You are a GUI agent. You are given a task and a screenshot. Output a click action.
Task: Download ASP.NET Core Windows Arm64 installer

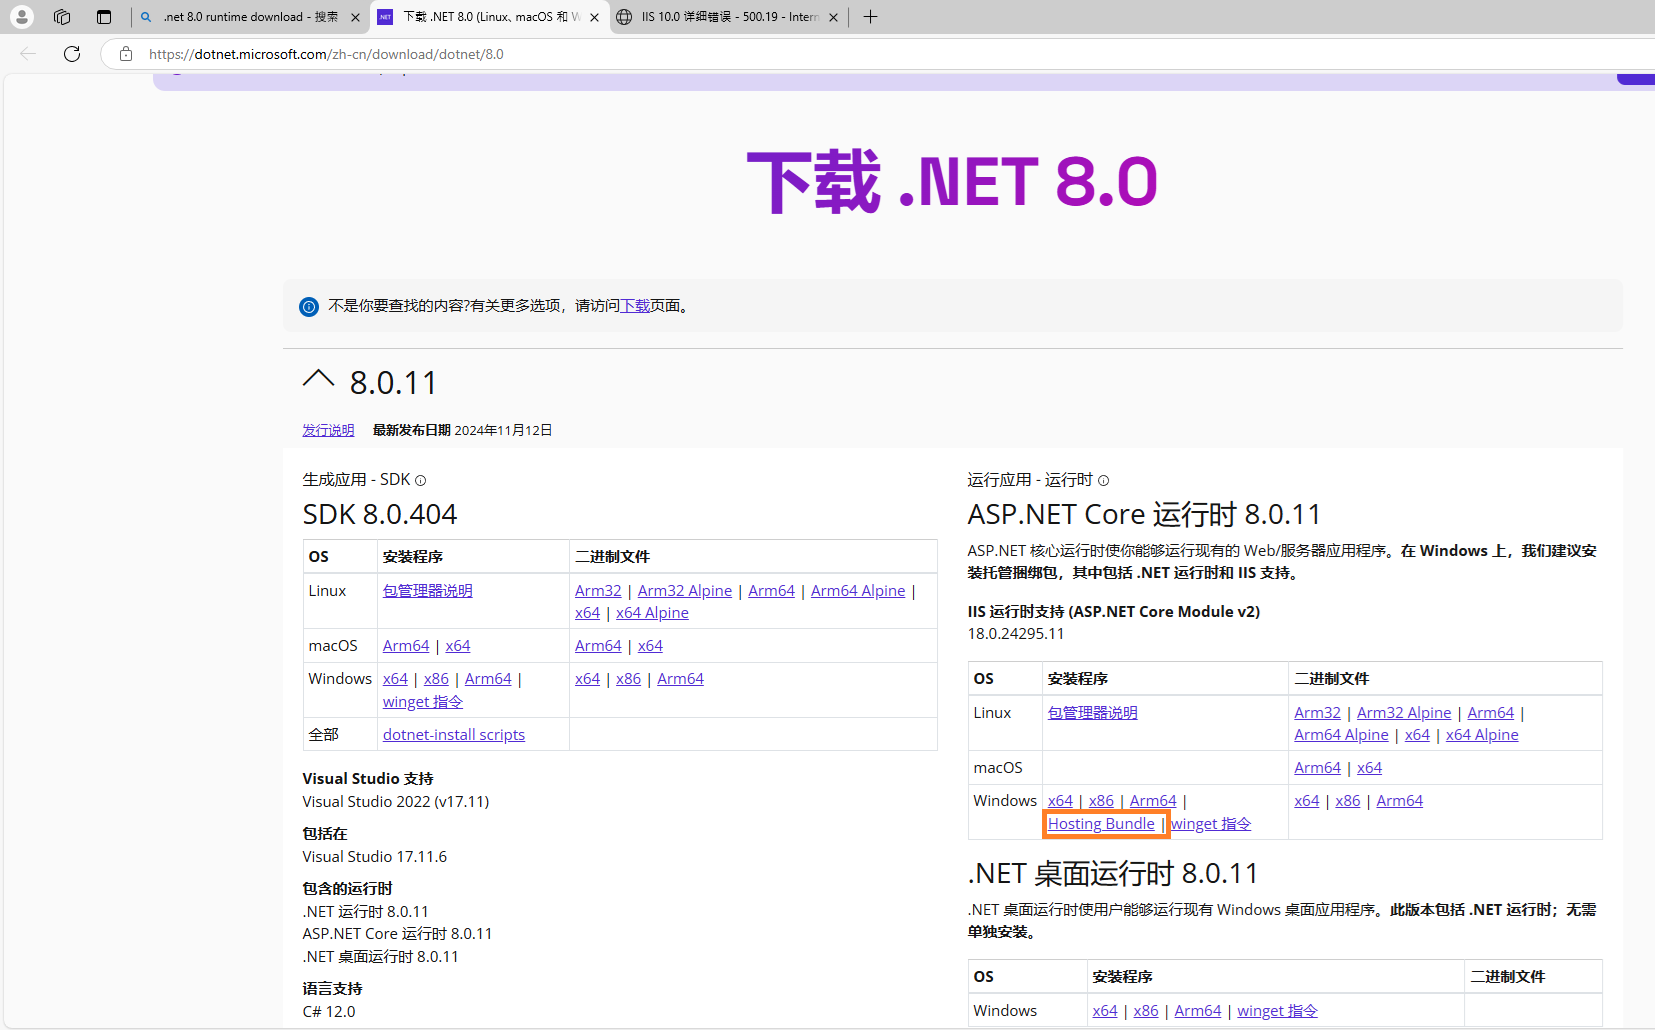tap(1153, 801)
